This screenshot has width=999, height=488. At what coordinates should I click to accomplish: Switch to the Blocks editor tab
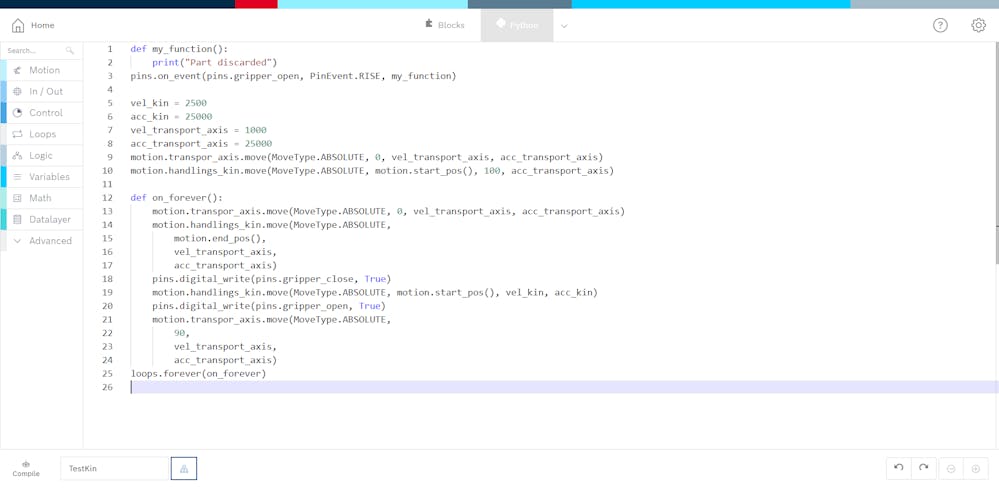point(445,25)
